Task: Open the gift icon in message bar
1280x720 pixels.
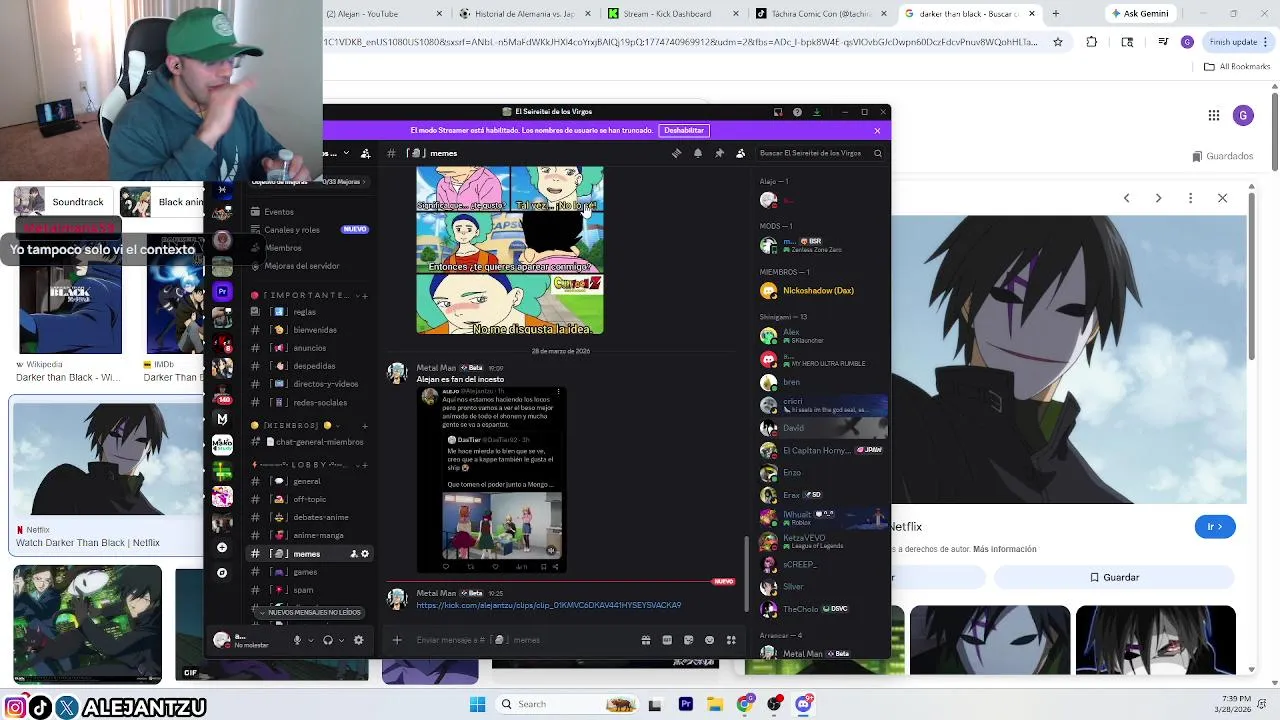Action: coord(646,640)
